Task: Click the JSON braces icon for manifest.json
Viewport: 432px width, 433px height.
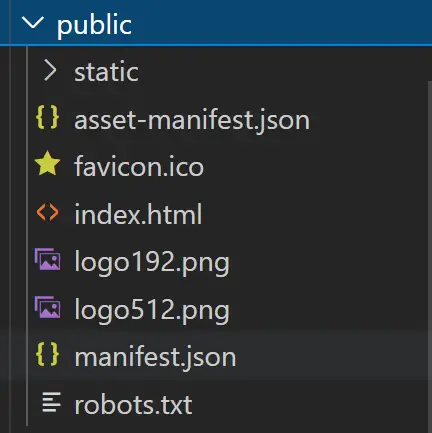Action: click(x=47, y=354)
